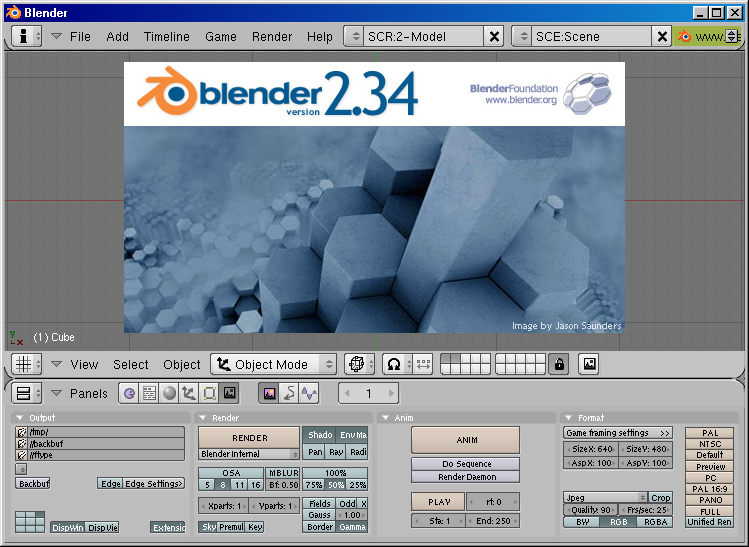Click the Buttons window type icon
Screen dimensions: 749x547
[22, 394]
